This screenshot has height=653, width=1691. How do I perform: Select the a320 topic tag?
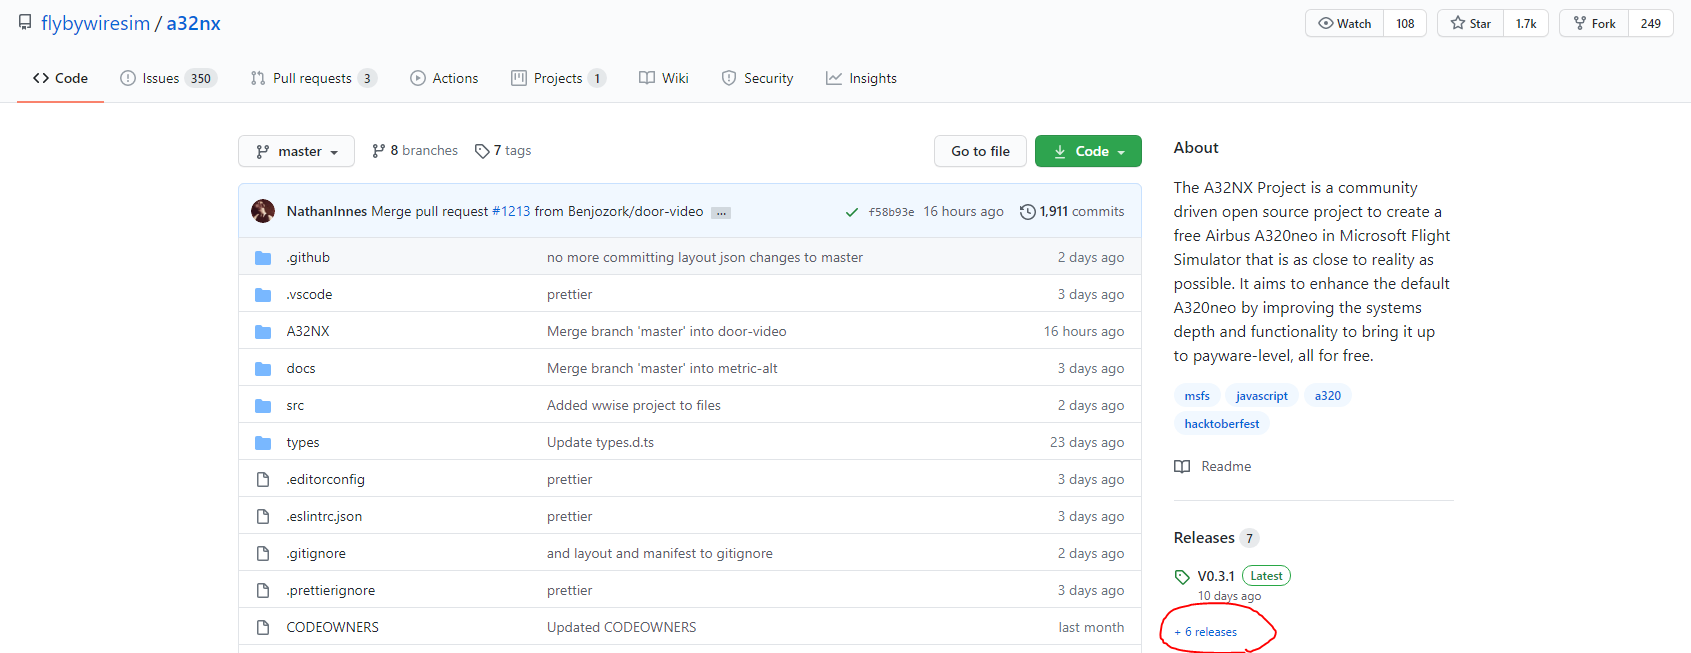click(1328, 396)
